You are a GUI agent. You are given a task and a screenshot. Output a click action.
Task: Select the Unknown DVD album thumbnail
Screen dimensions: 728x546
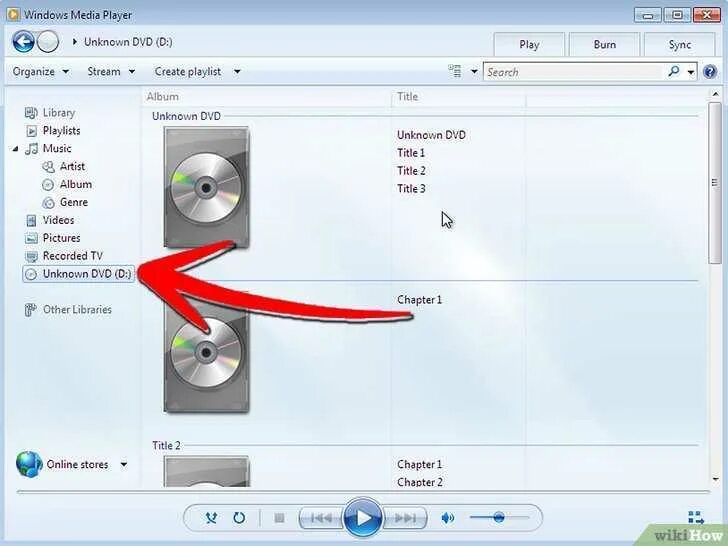tap(207, 188)
